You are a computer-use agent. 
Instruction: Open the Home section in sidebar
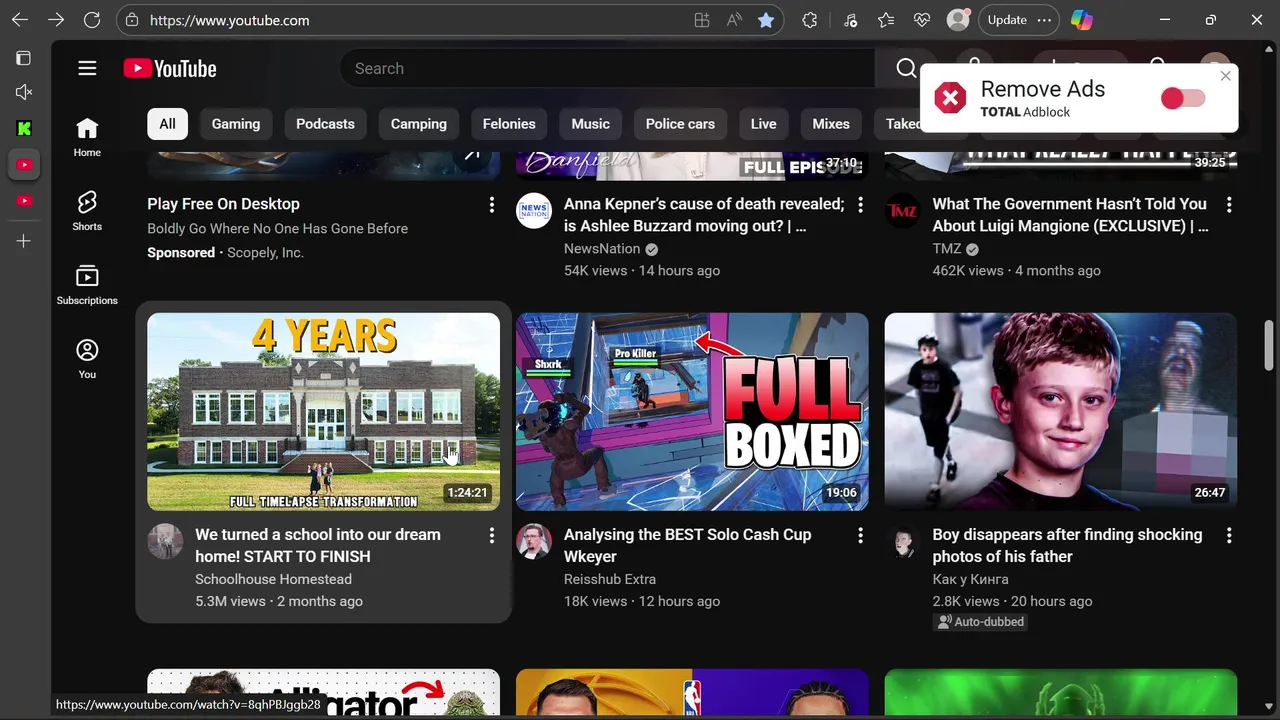click(87, 137)
